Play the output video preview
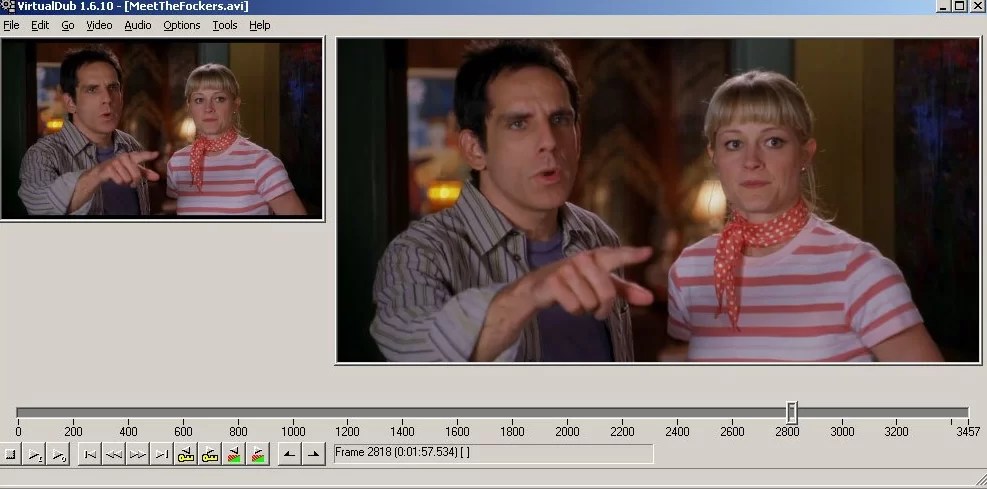Image resolution: width=987 pixels, height=489 pixels. point(58,454)
